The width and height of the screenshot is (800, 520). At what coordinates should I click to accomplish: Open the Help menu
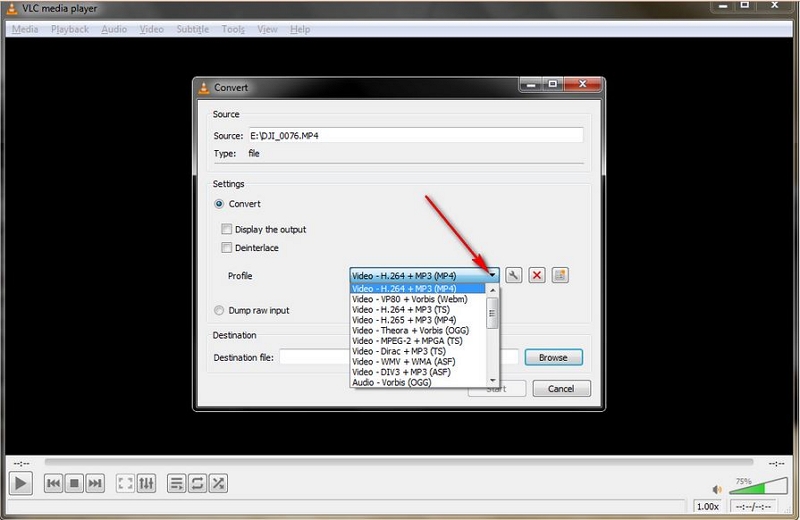tap(300, 29)
